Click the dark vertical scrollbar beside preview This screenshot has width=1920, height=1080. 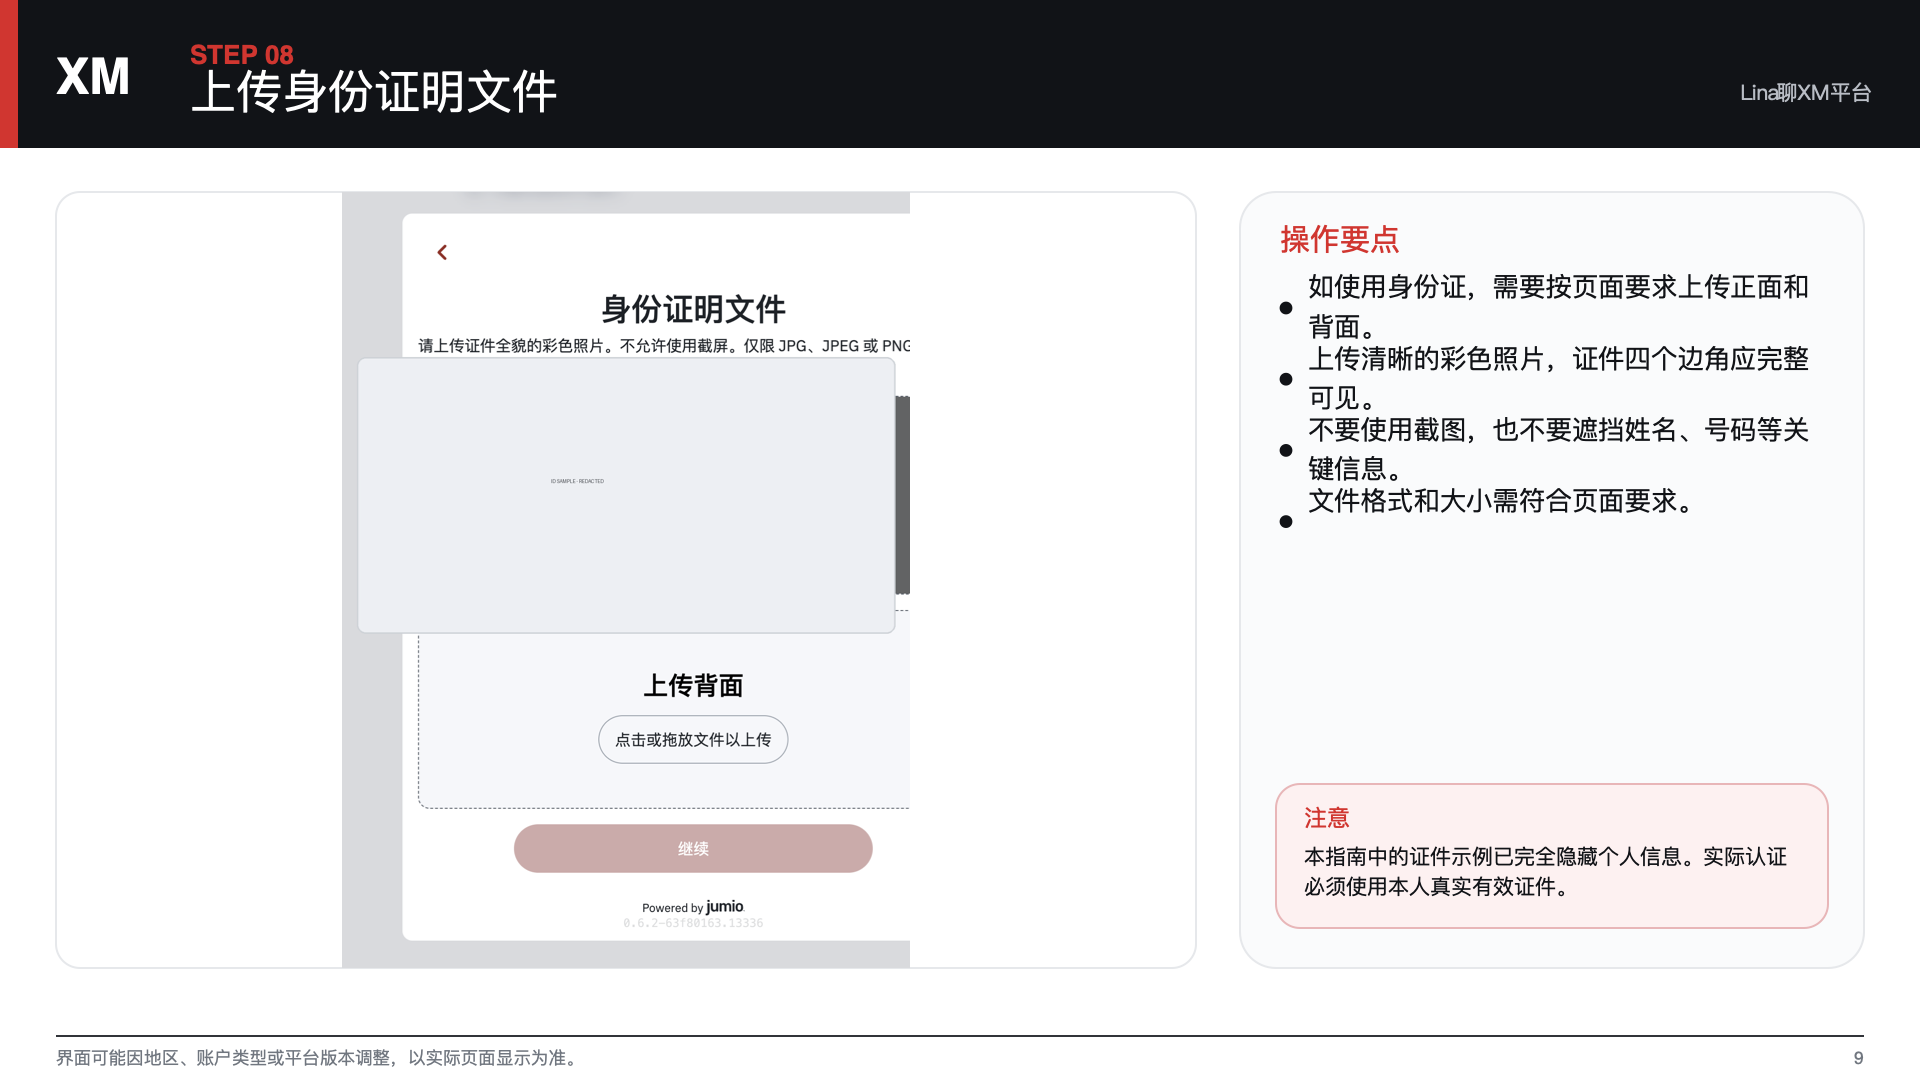pos(903,495)
